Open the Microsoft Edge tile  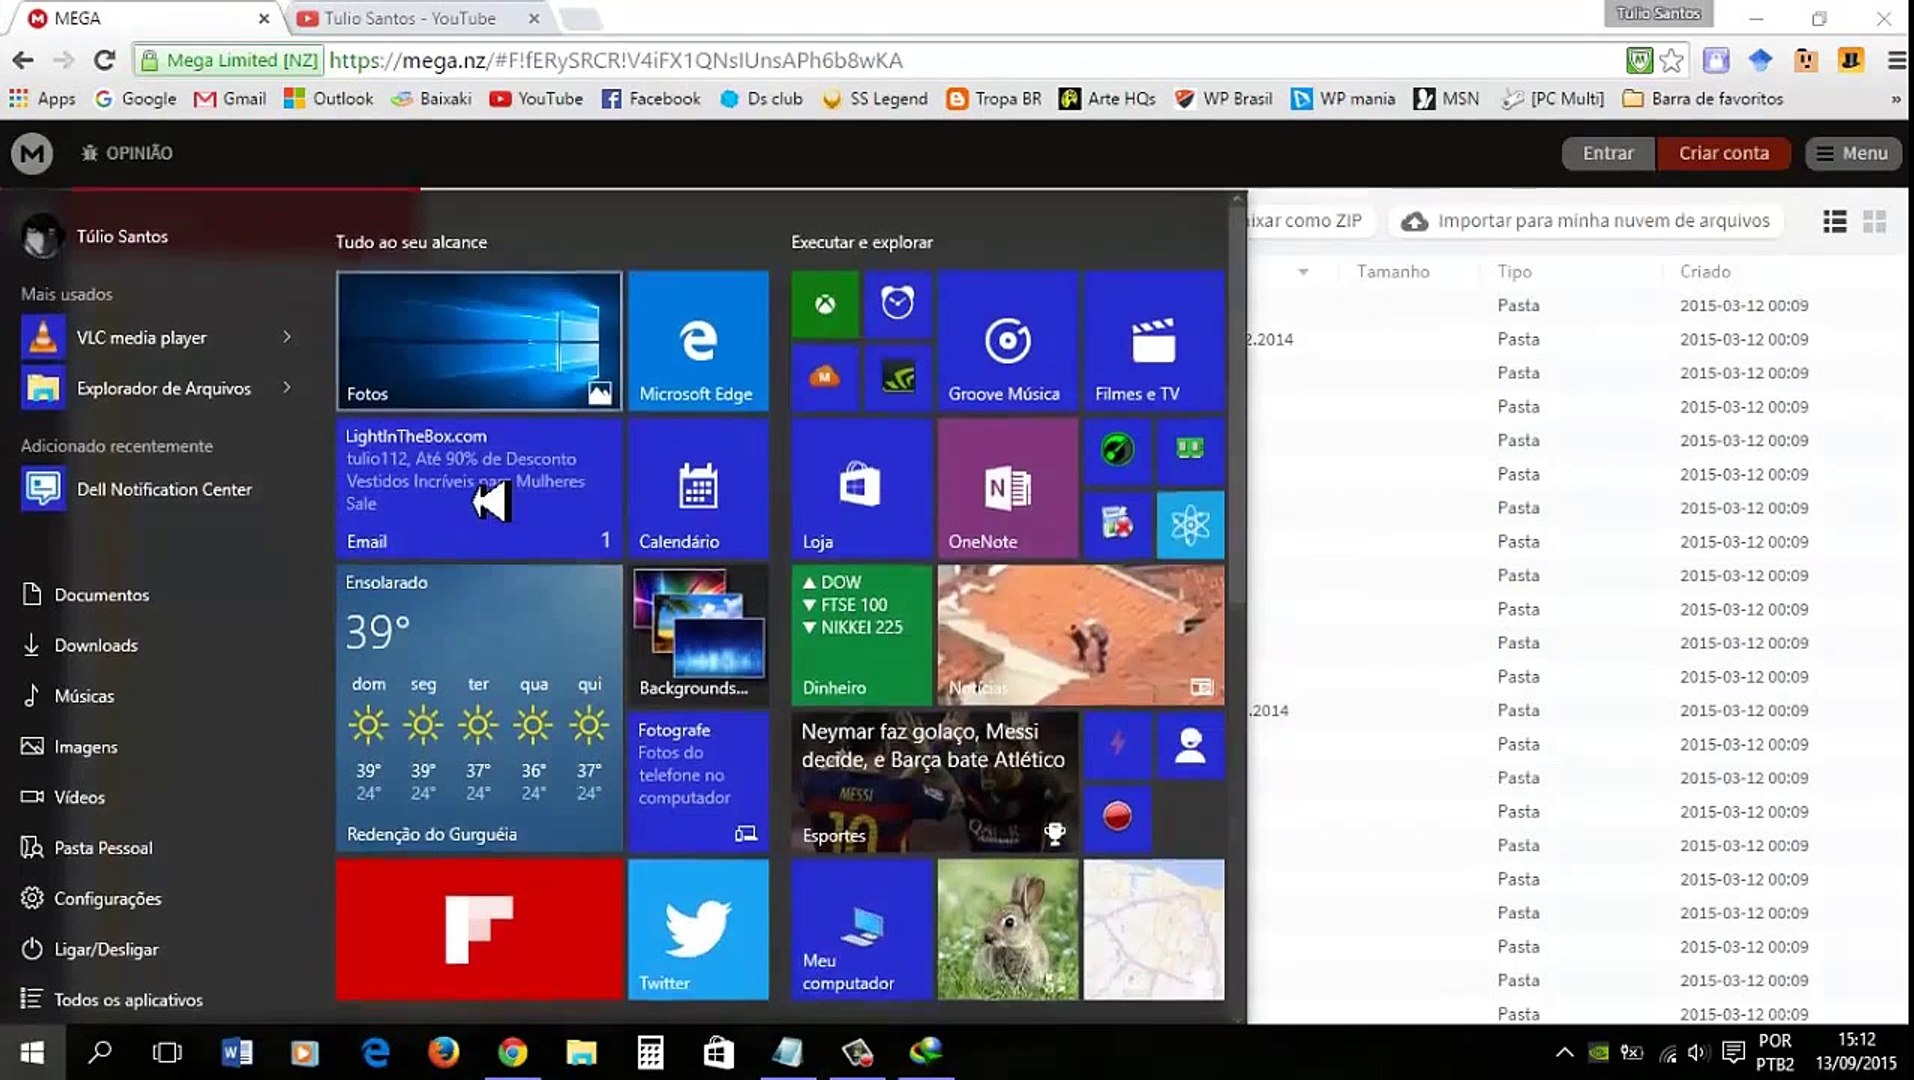click(x=698, y=341)
